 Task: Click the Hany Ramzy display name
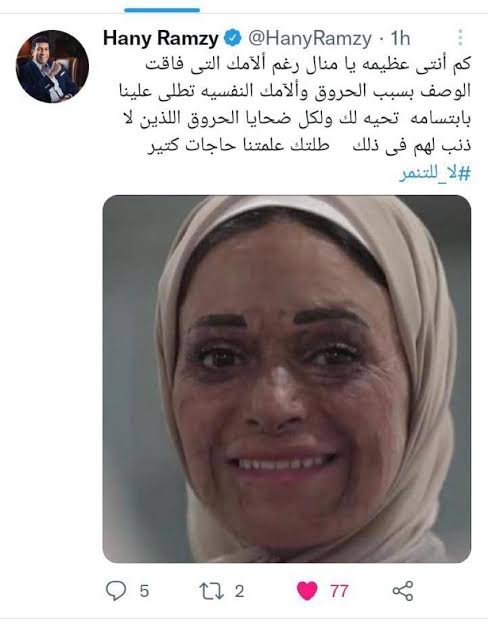tap(161, 38)
